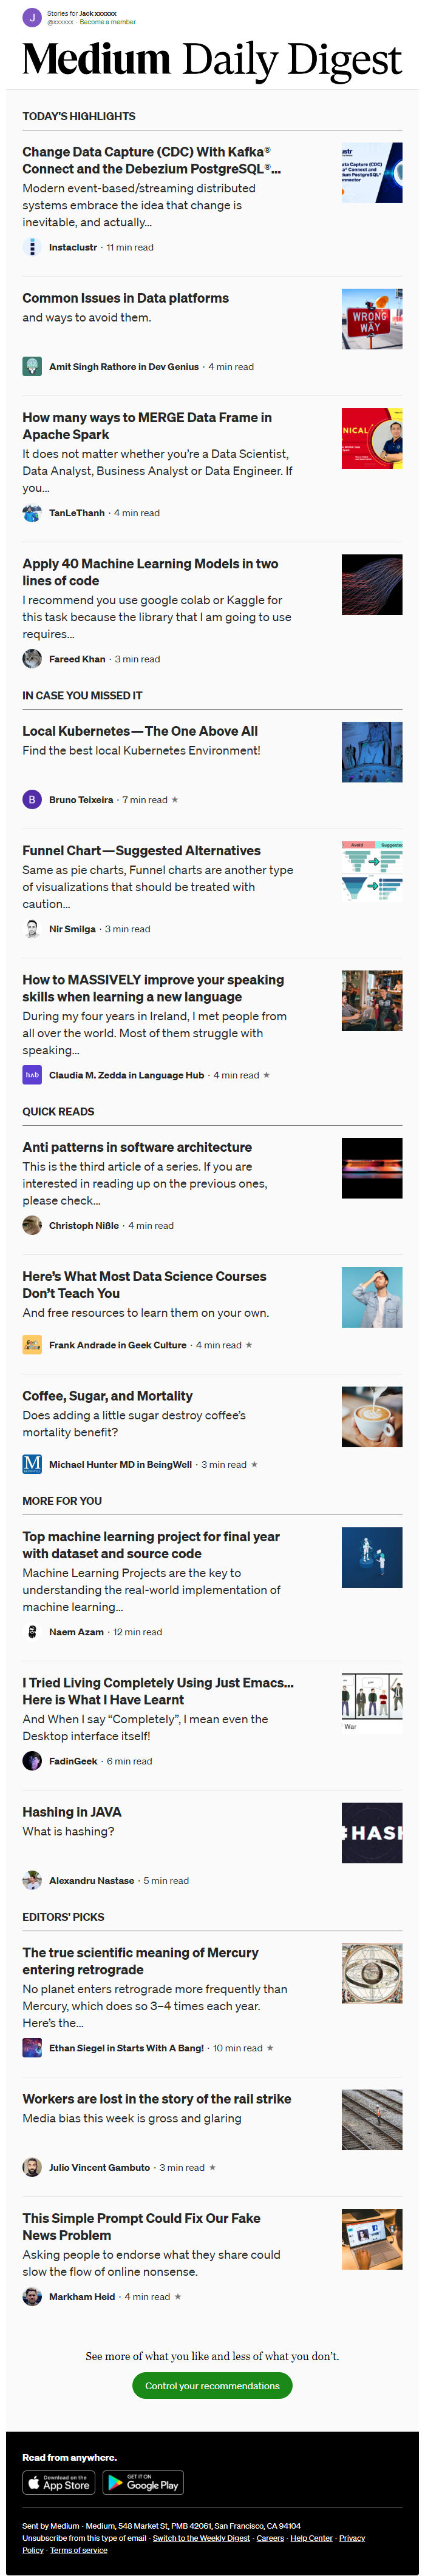Click Starts With A Bang publication icon
The image size is (425, 2576).
(x=32, y=2048)
